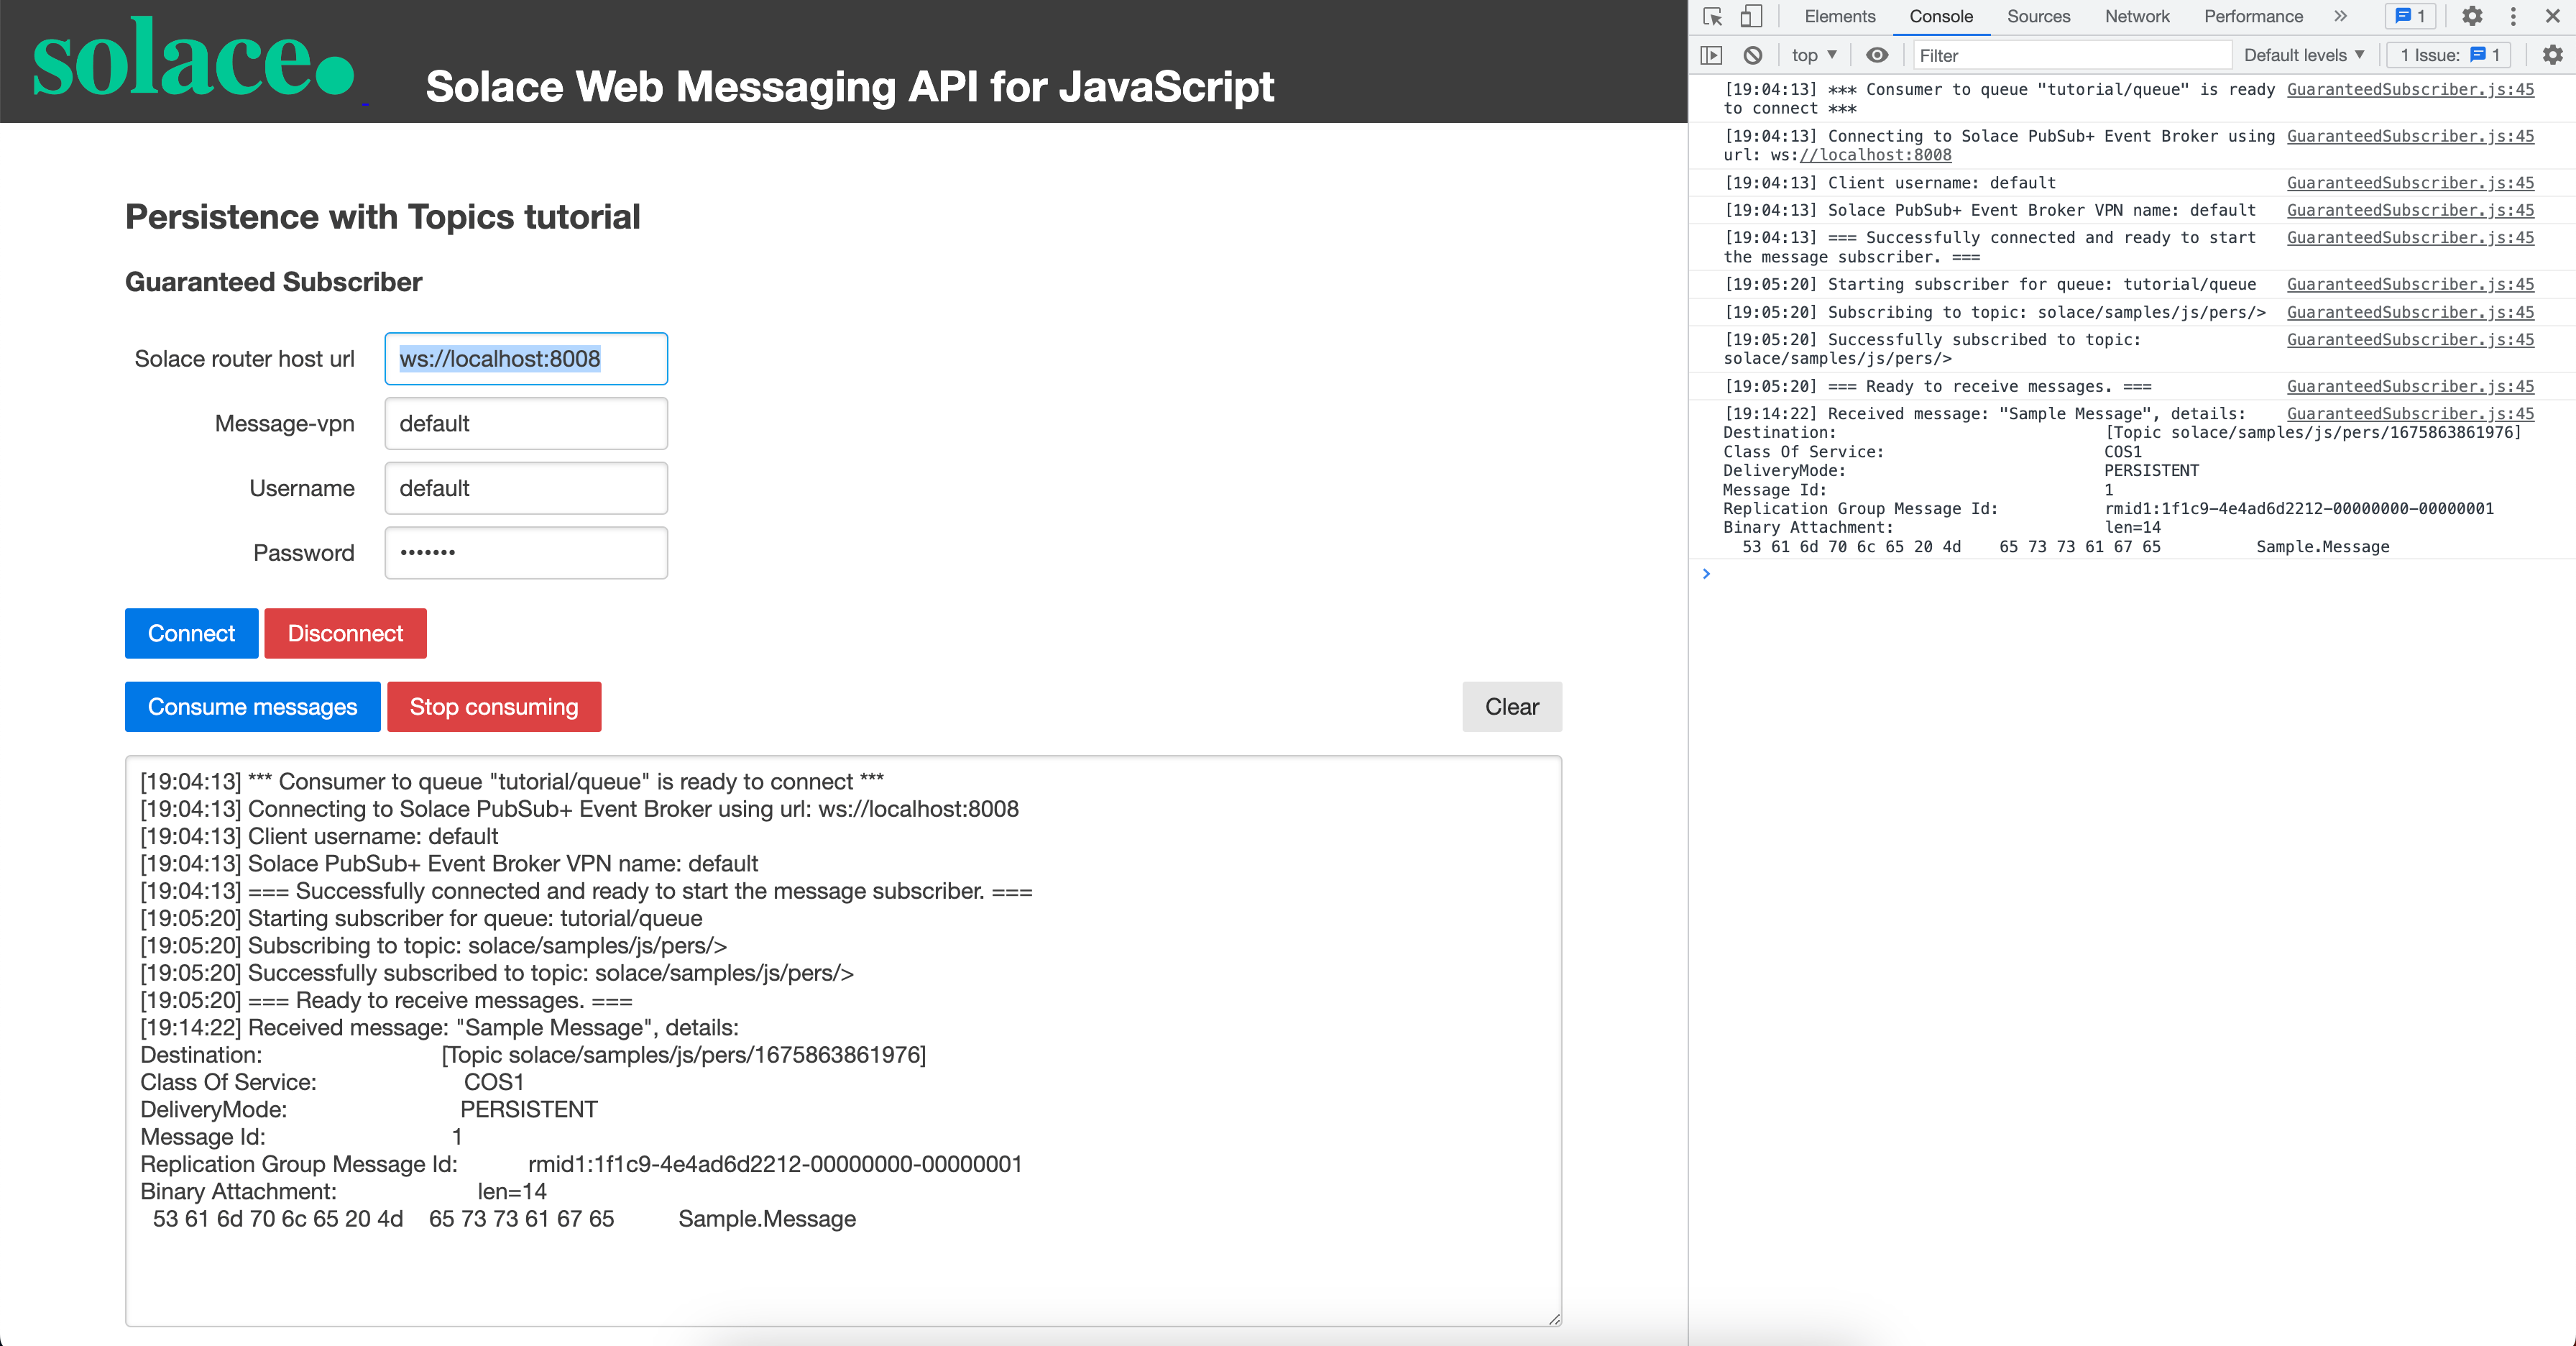Close the DevTools panel
2576x1346 pixels.
(x=2552, y=17)
